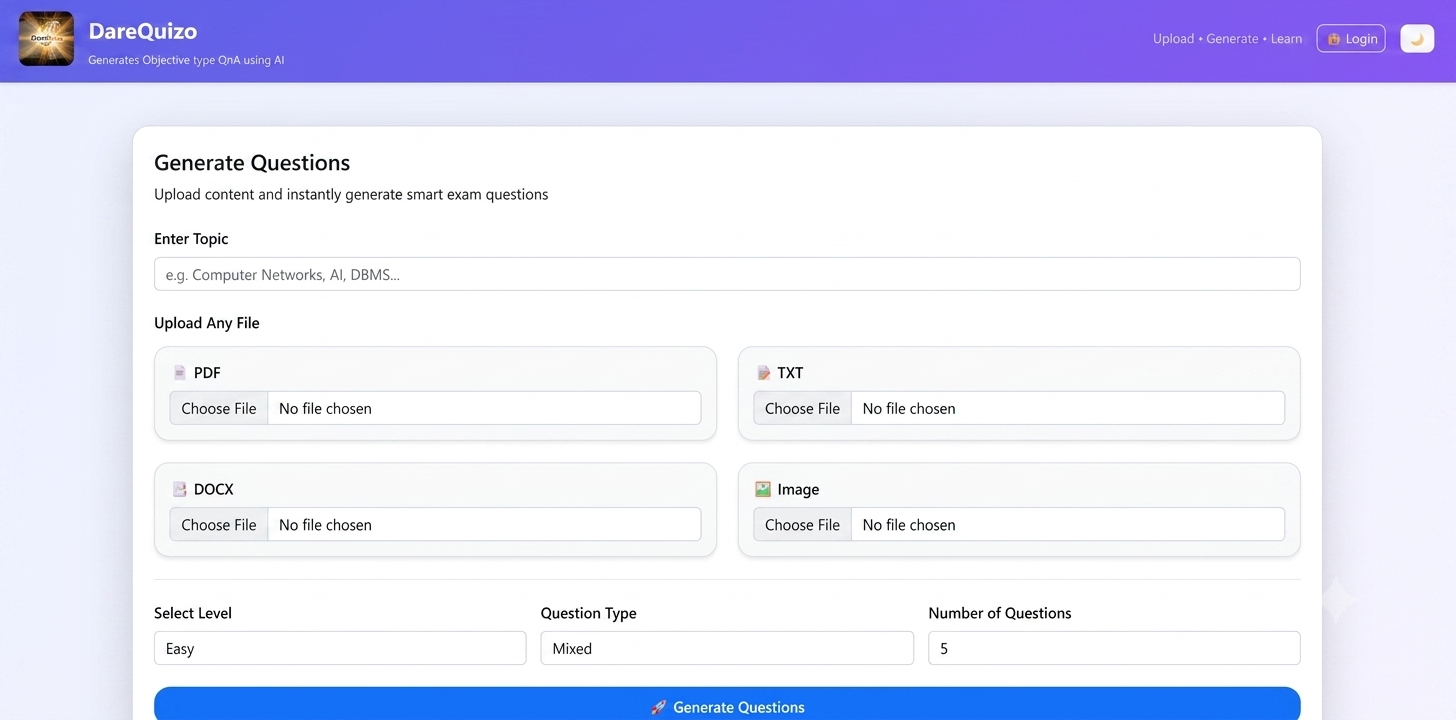
Task: Click the DareQuizo logo image
Action: 46,39
